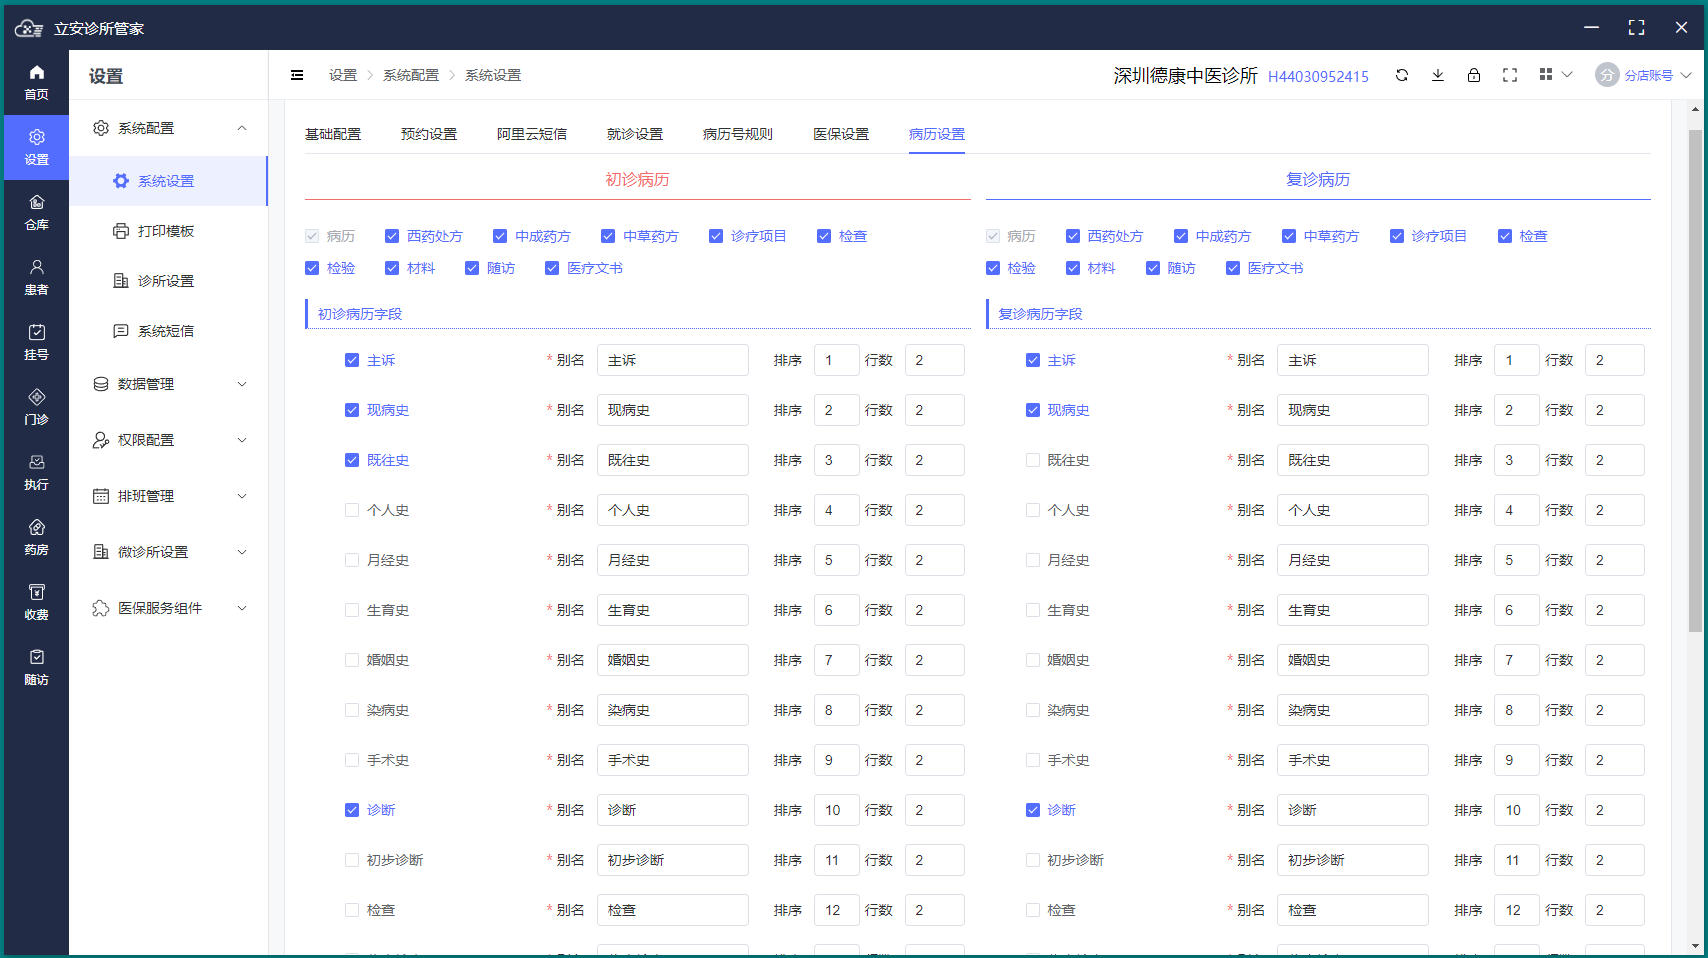Focus the 现病史 别名 input in 初诊
Screen dimensions: 1708x958
tap(673, 410)
